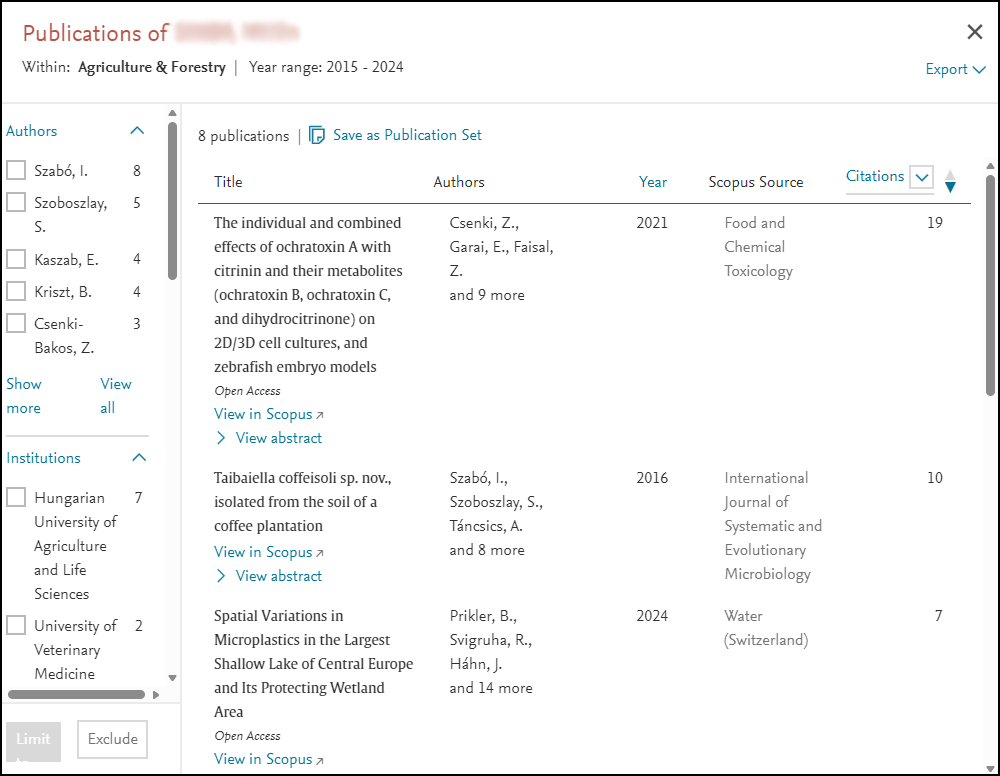The image size is (1000, 776).
Task: Click 'and 14 more' authors text
Action: click(490, 688)
